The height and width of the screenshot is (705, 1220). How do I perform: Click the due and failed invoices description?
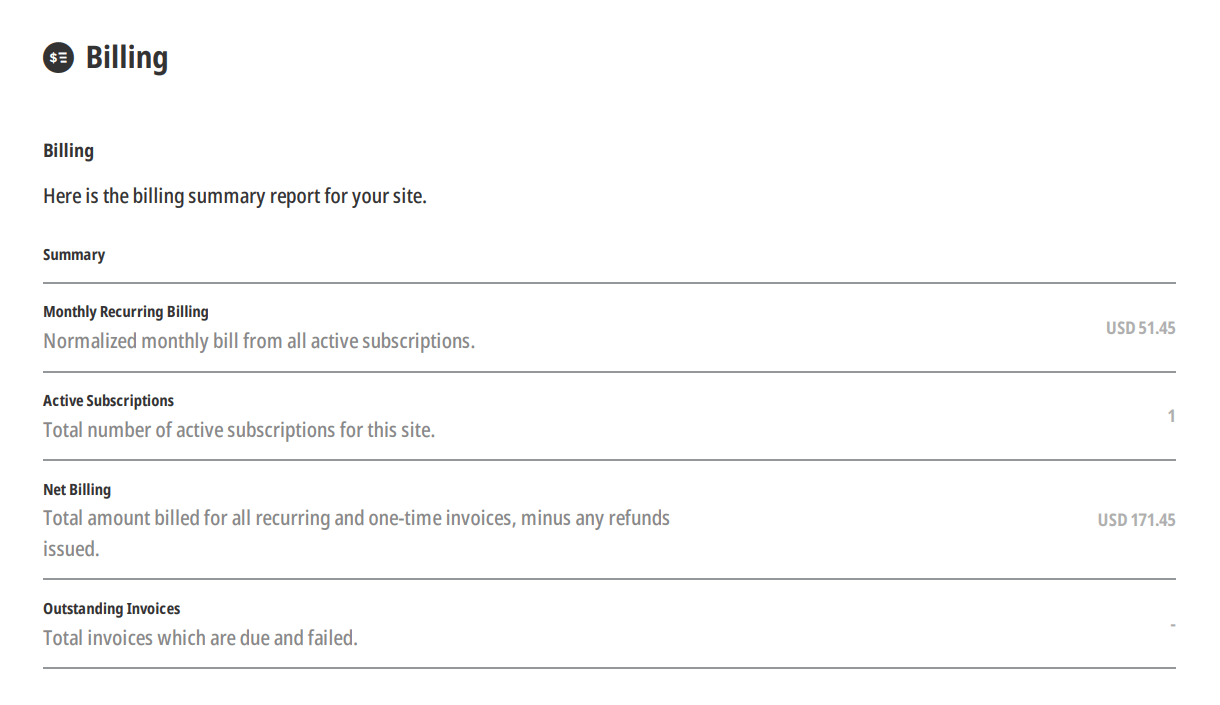pos(200,638)
